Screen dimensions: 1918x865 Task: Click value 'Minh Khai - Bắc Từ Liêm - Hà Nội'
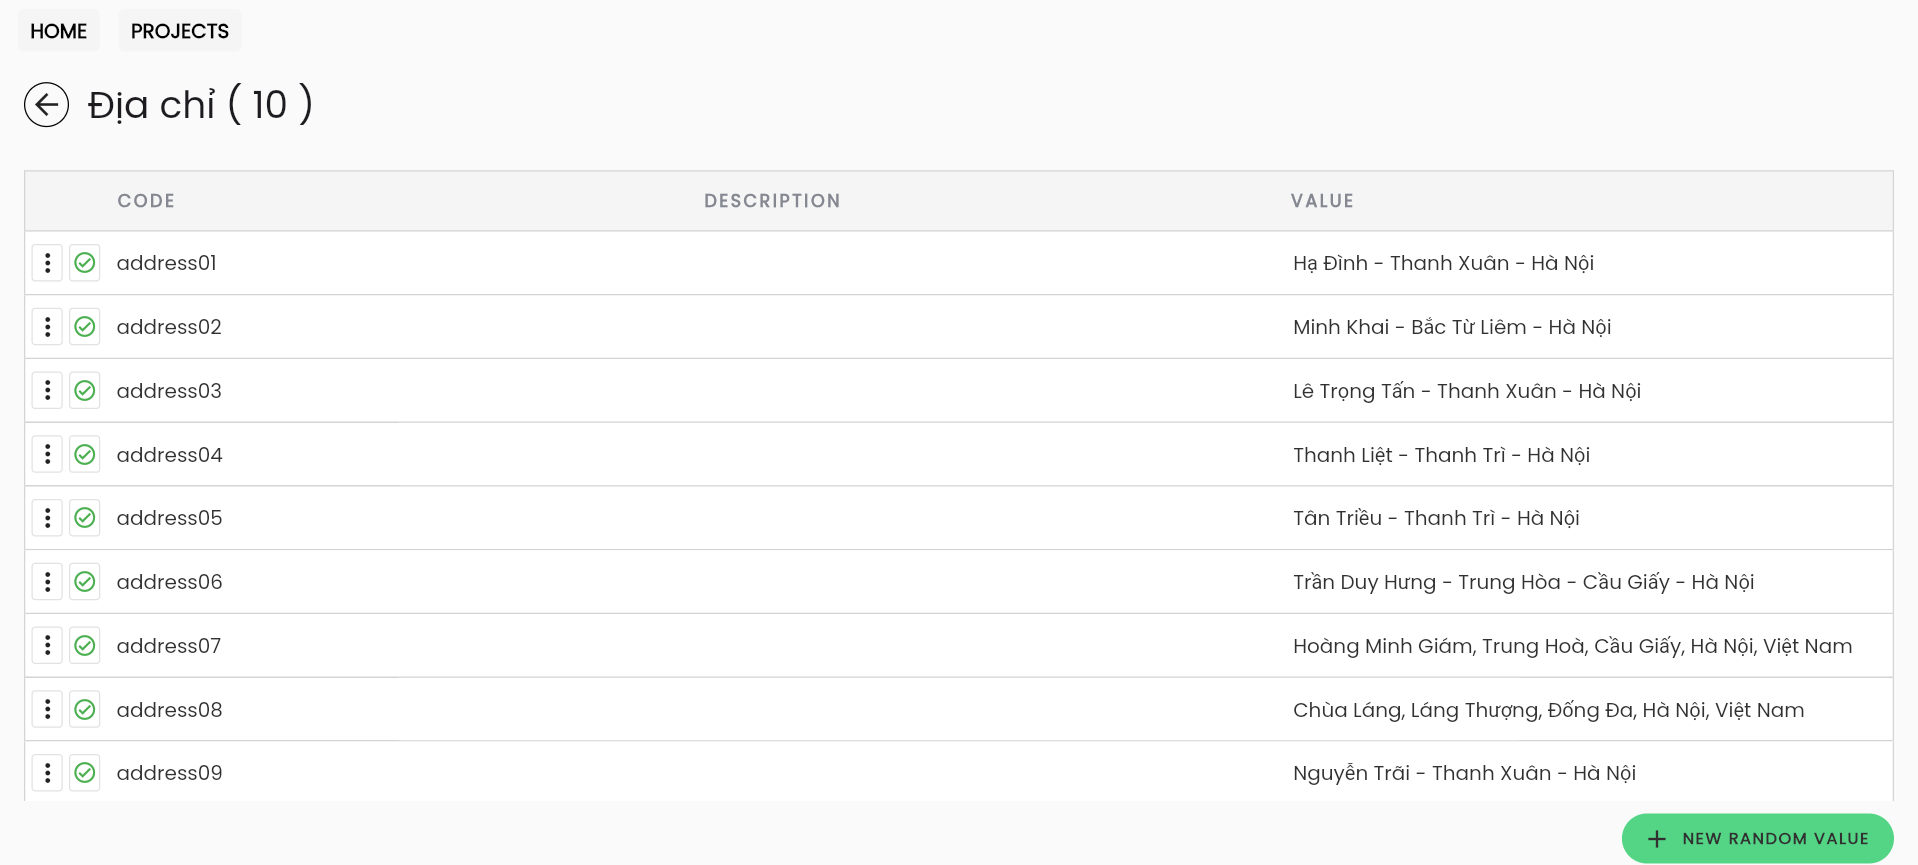click(1452, 327)
